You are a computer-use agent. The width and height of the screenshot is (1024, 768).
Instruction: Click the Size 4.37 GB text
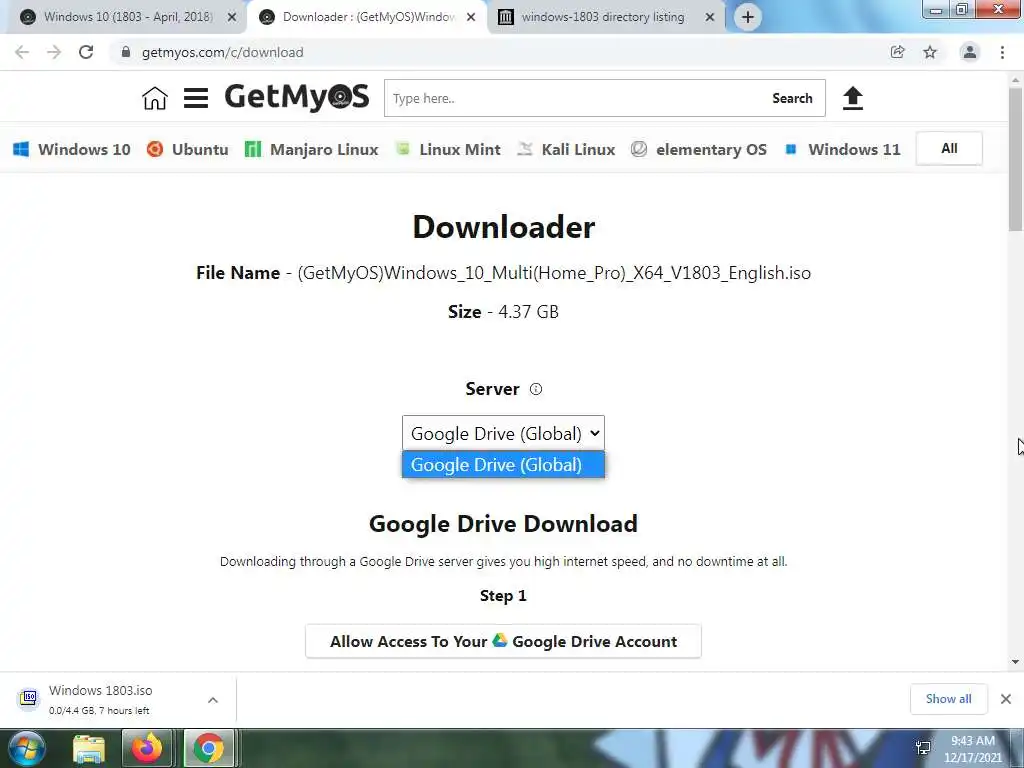tap(504, 312)
